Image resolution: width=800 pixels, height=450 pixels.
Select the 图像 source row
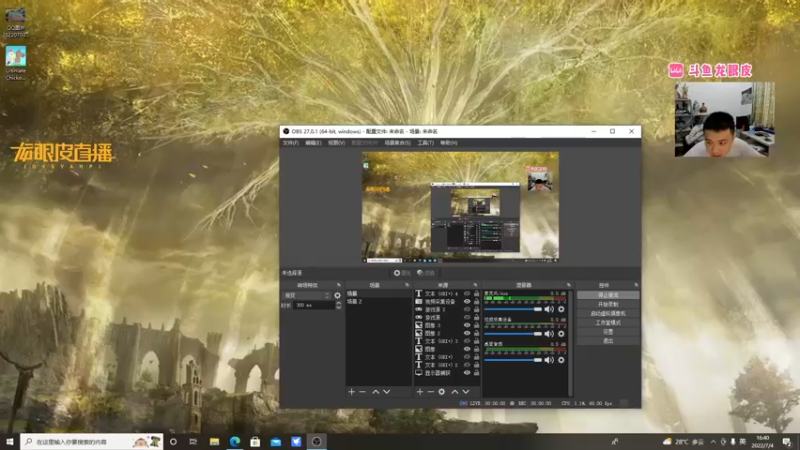click(x=446, y=349)
